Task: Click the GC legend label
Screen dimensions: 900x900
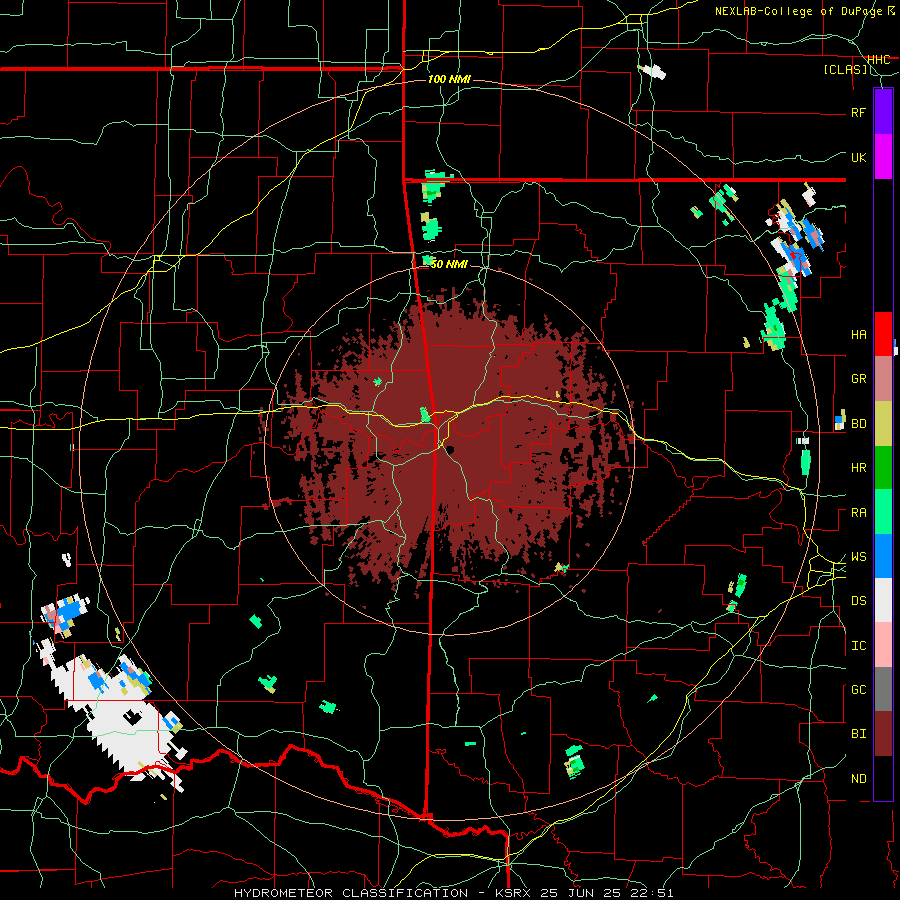Action: [858, 690]
